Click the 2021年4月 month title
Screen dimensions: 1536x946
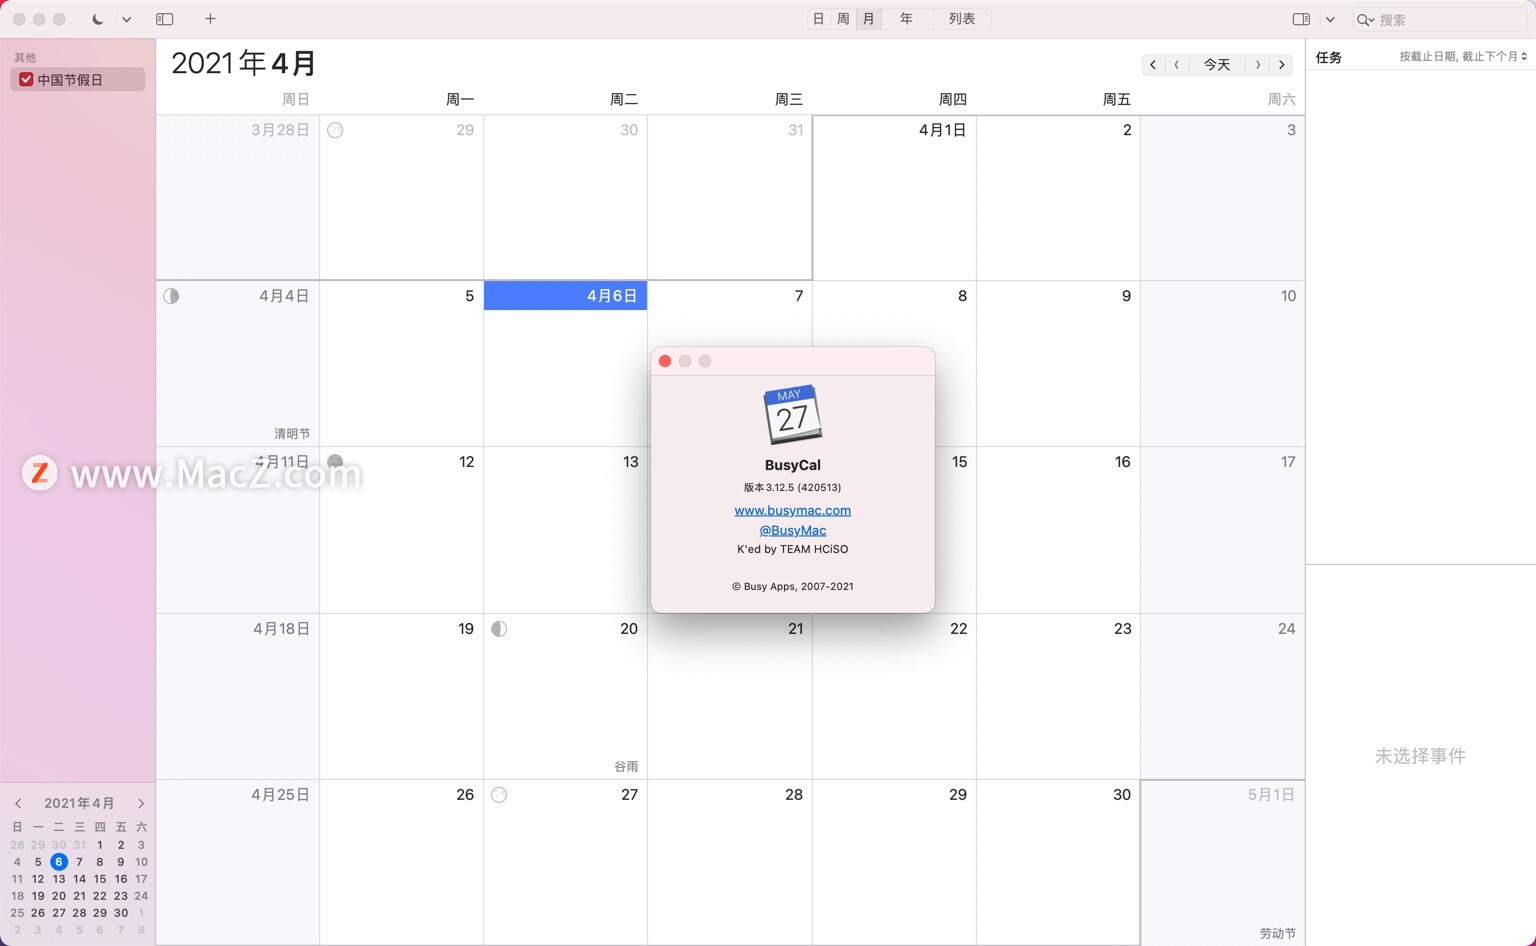[x=243, y=63]
